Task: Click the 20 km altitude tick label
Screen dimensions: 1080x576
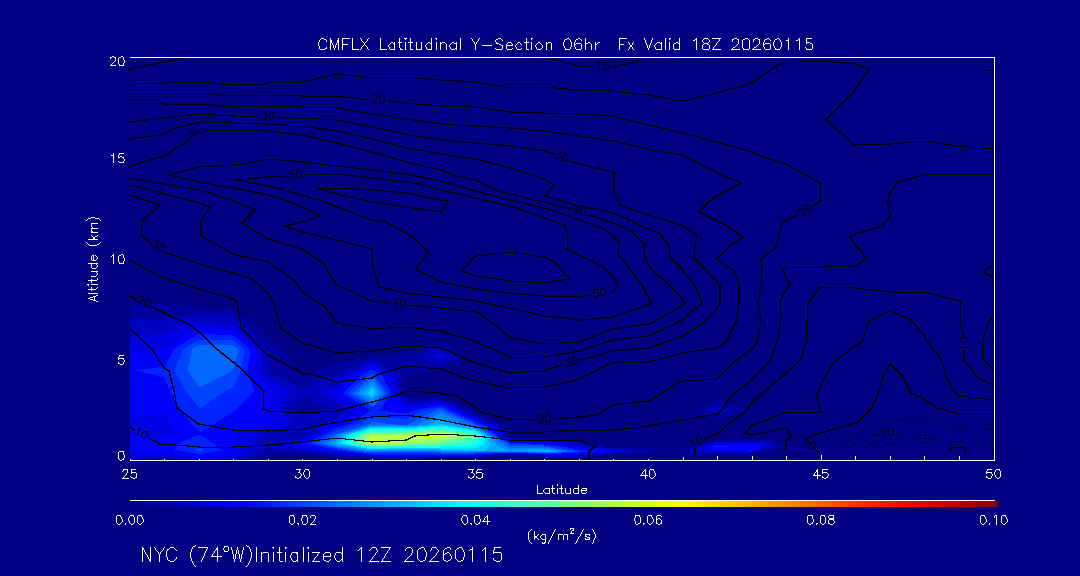Action: coord(115,61)
